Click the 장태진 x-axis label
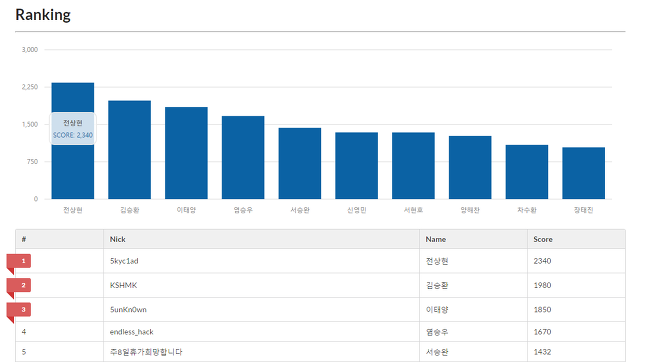This screenshot has width=650, height=362. pos(584,210)
